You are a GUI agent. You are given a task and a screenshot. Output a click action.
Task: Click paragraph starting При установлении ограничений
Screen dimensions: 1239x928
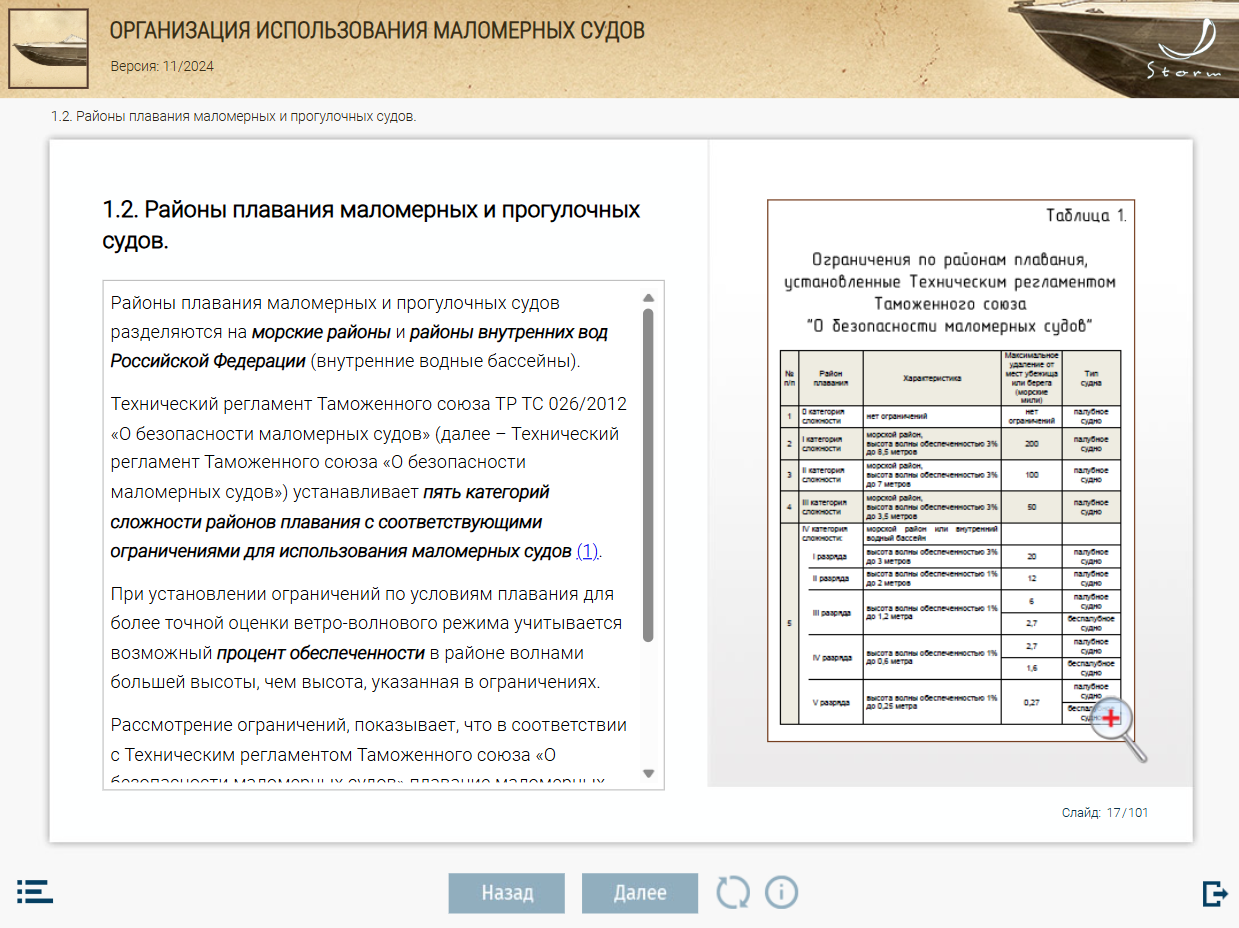pyautogui.click(x=366, y=639)
